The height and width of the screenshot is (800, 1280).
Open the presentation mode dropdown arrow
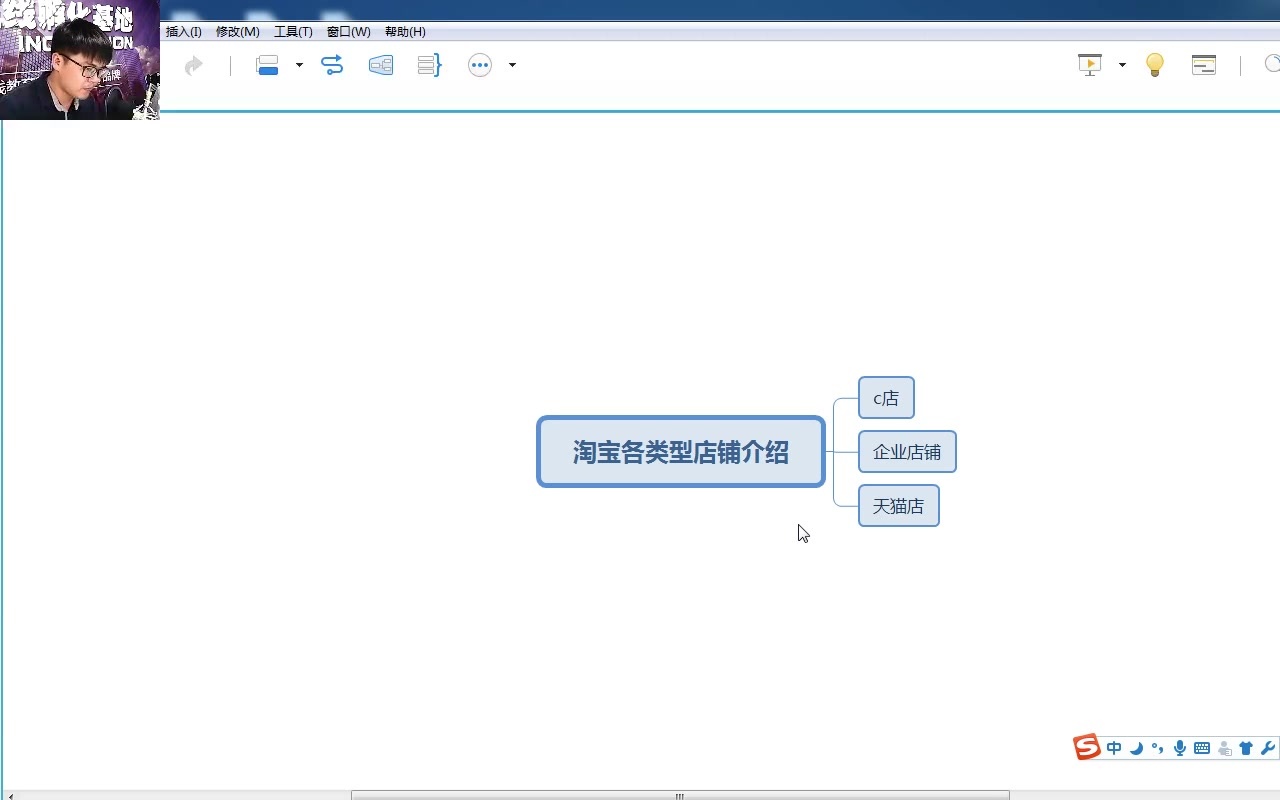click(1122, 65)
